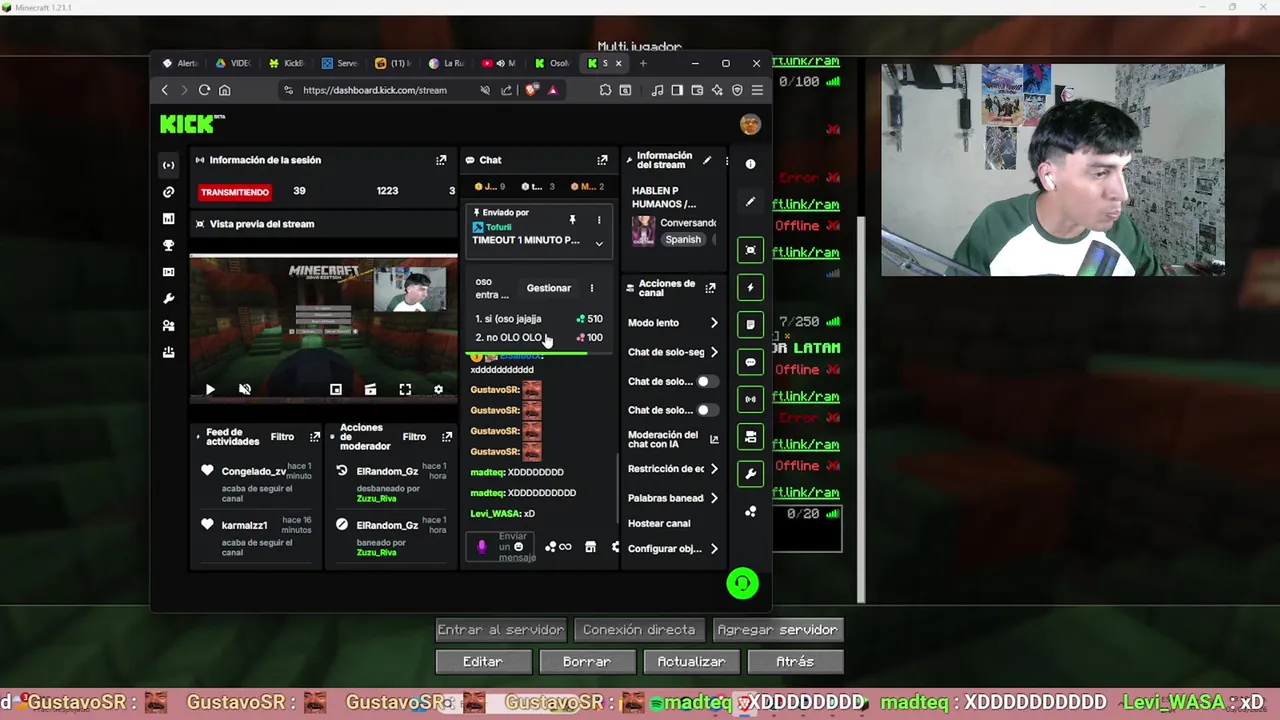Switch to the Osolv browser tab
The image size is (1280, 720).
pyautogui.click(x=553, y=63)
